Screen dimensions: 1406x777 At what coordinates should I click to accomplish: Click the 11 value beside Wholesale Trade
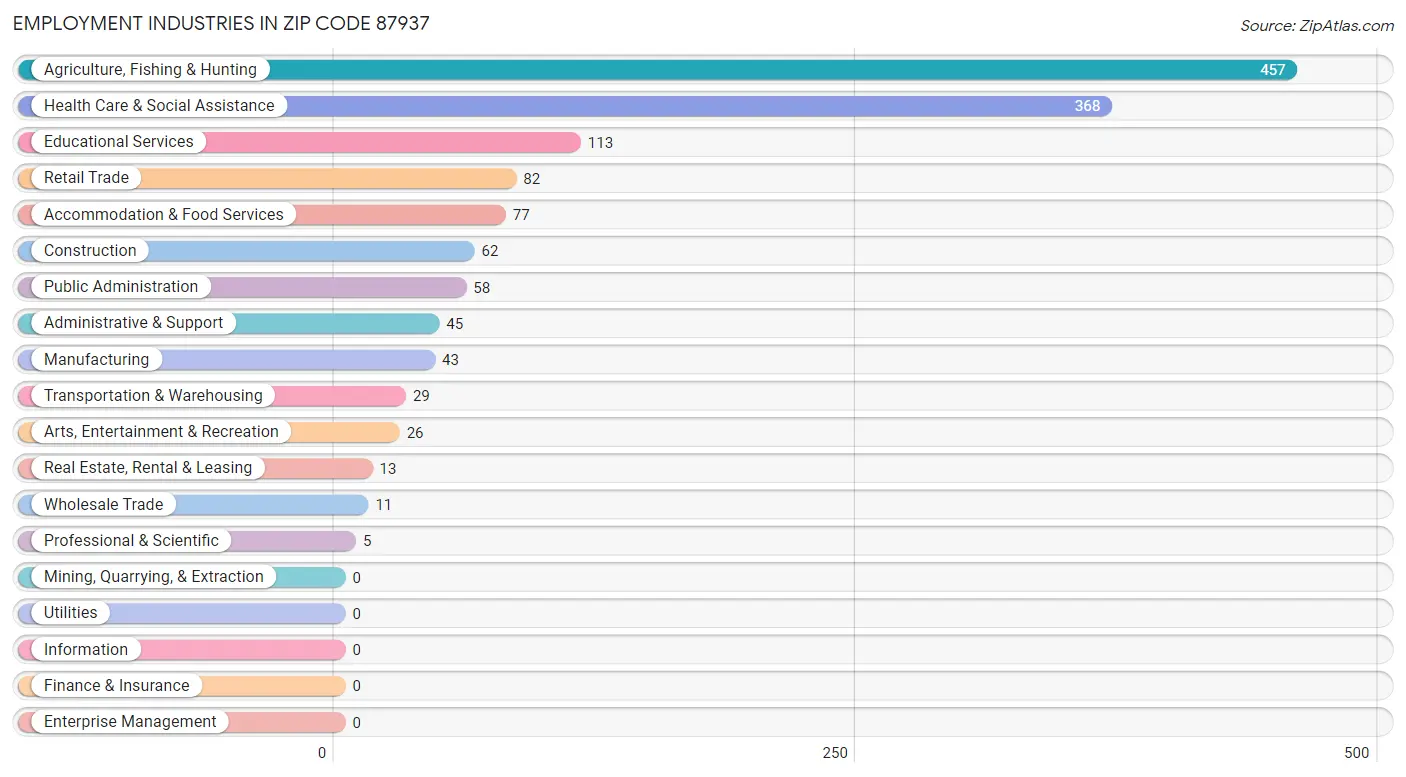coord(384,505)
